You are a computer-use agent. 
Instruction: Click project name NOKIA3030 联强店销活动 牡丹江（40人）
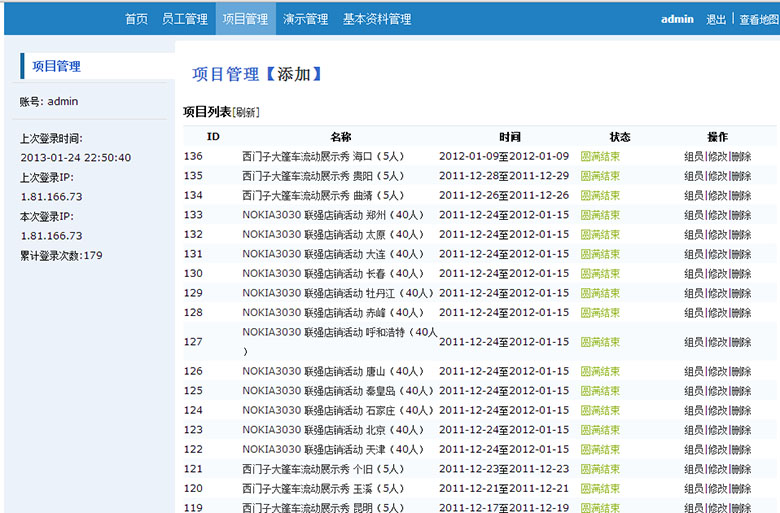tap(338, 293)
